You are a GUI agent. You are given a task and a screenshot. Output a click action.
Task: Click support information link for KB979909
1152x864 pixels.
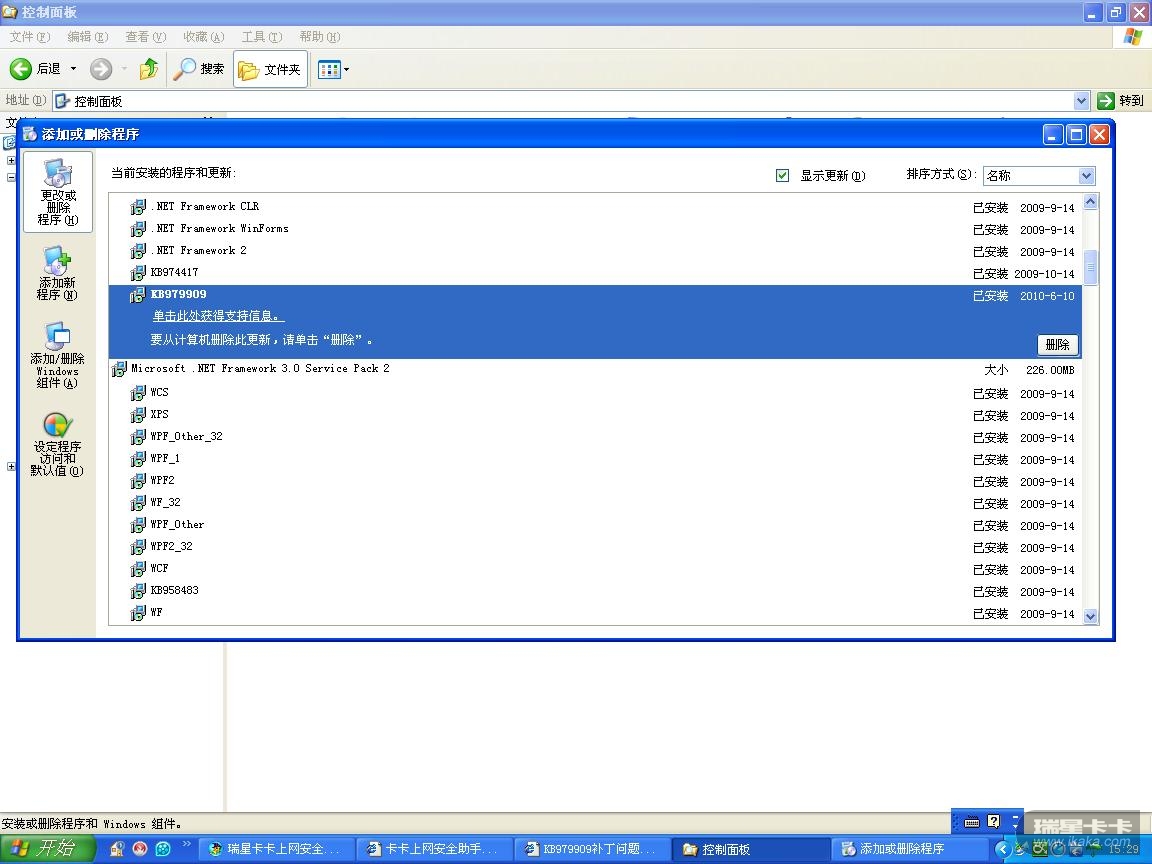click(x=218, y=316)
